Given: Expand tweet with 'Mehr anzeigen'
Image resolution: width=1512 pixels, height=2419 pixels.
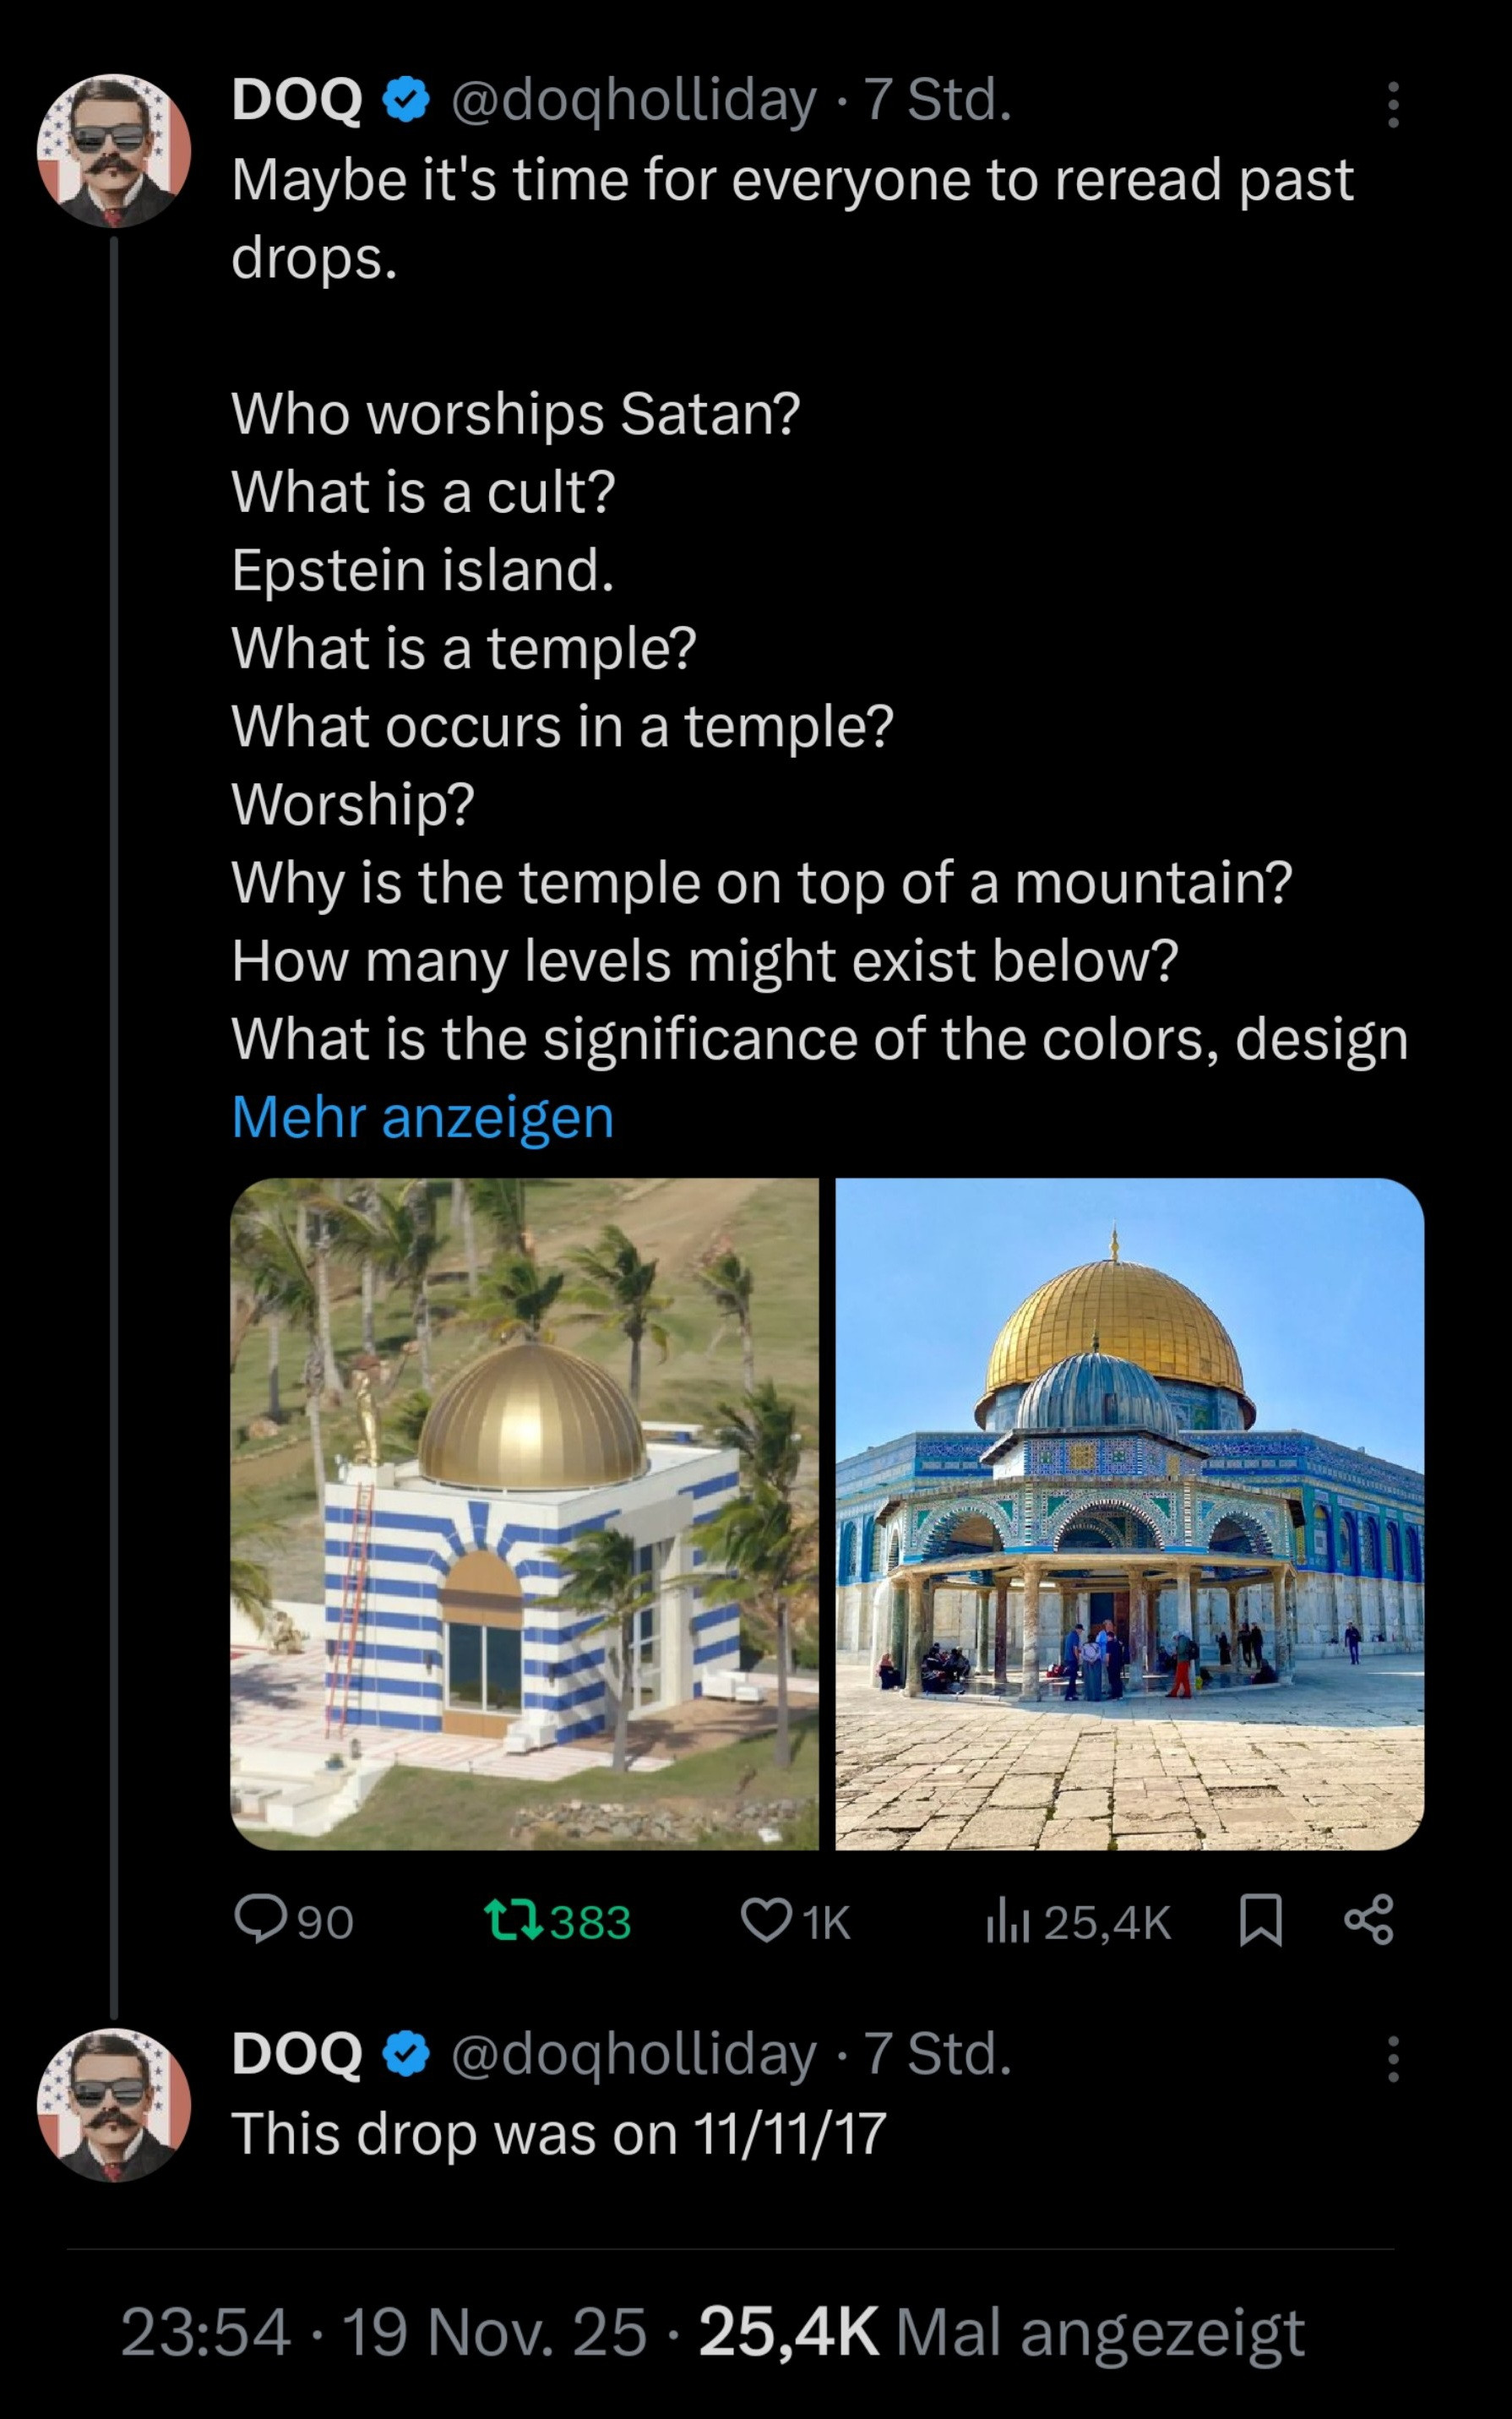Looking at the screenshot, I should click(x=422, y=1116).
